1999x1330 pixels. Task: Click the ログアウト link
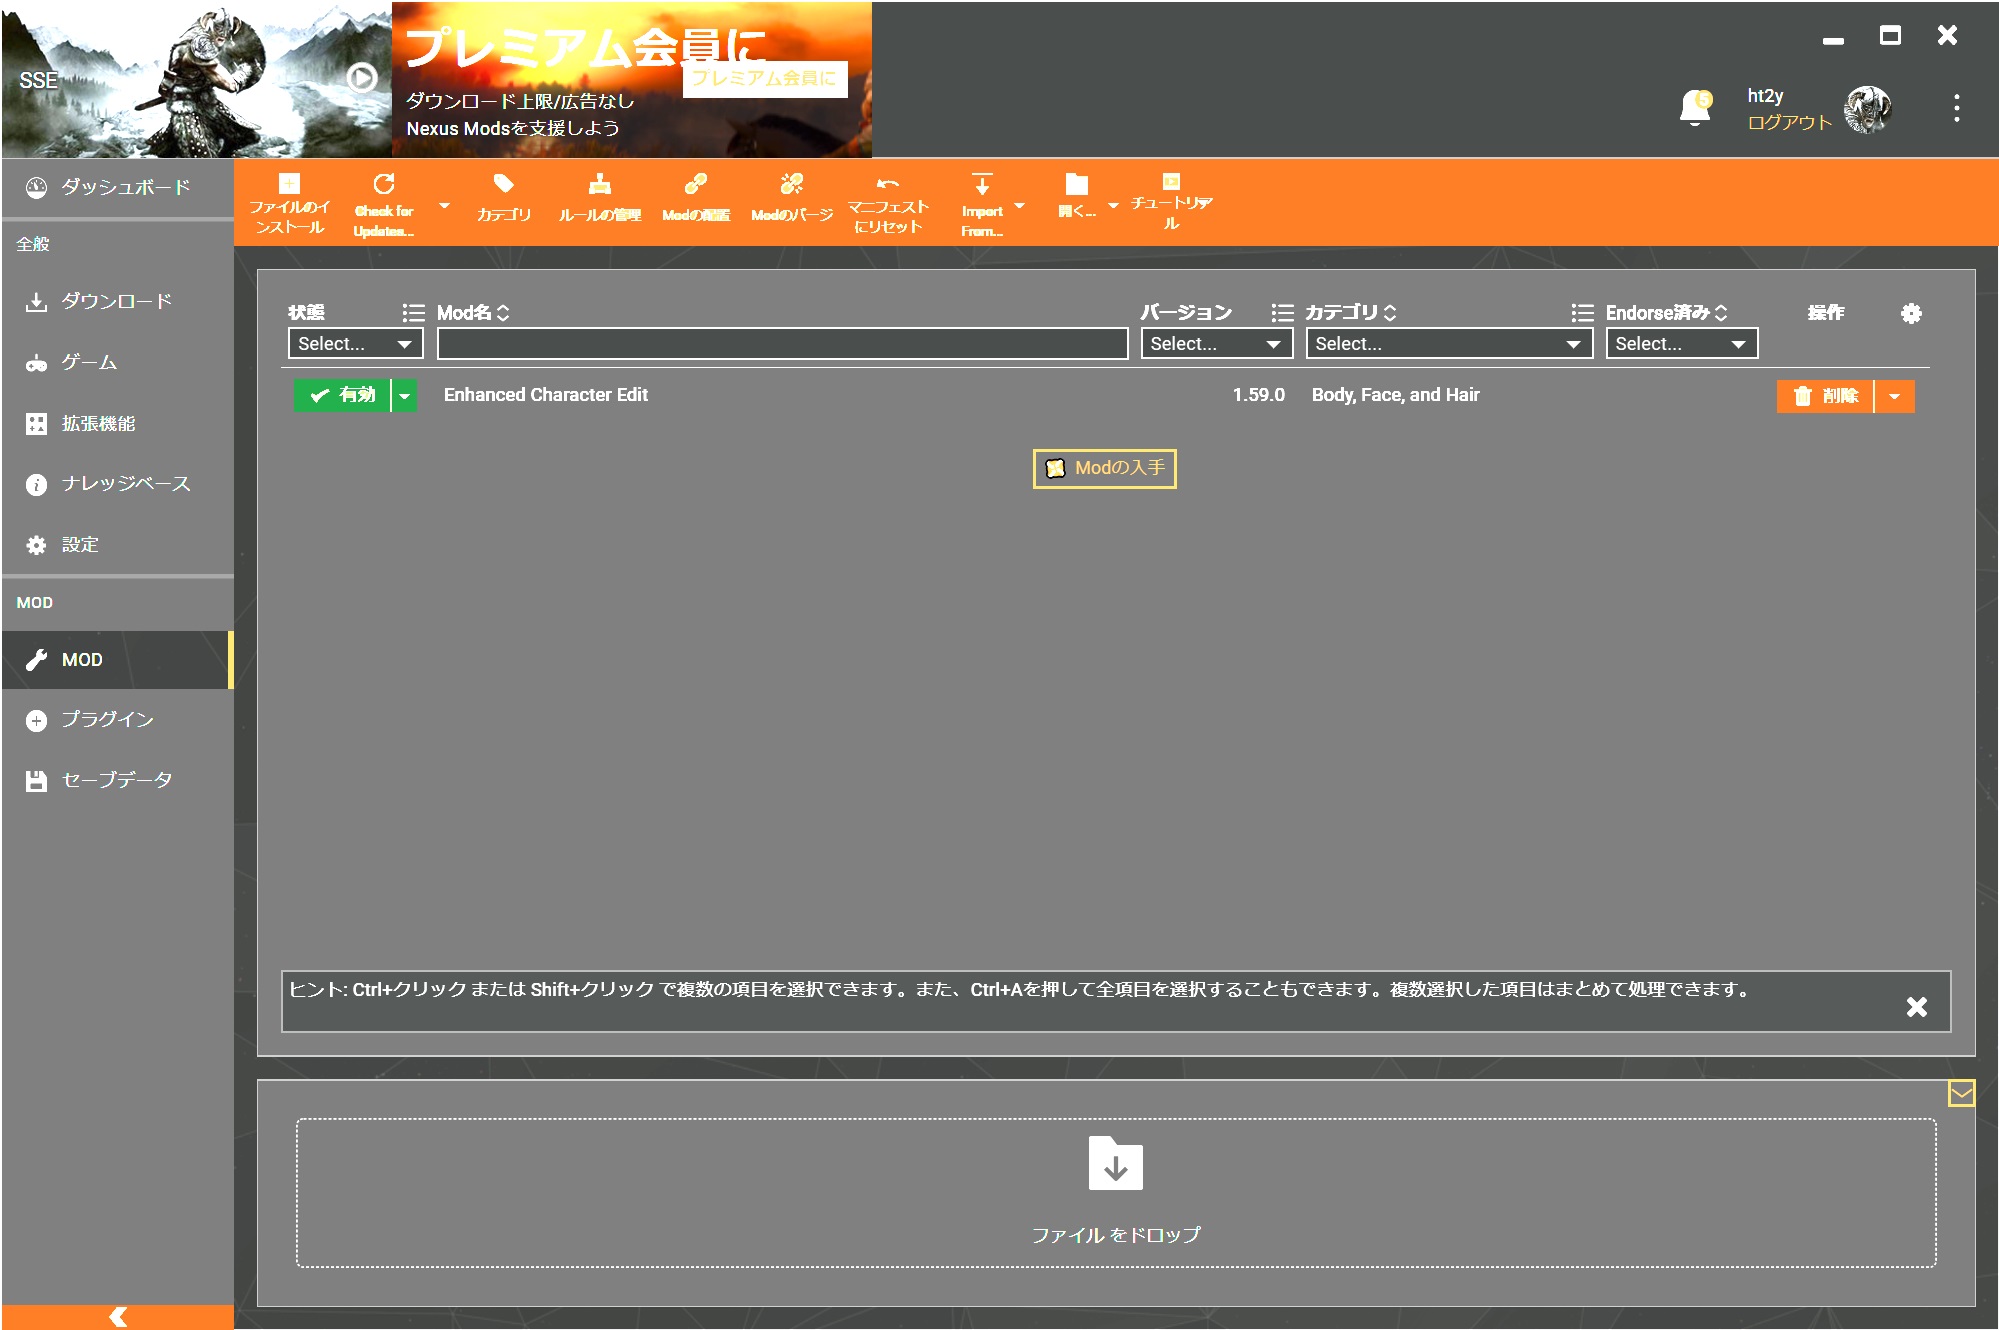point(1789,122)
